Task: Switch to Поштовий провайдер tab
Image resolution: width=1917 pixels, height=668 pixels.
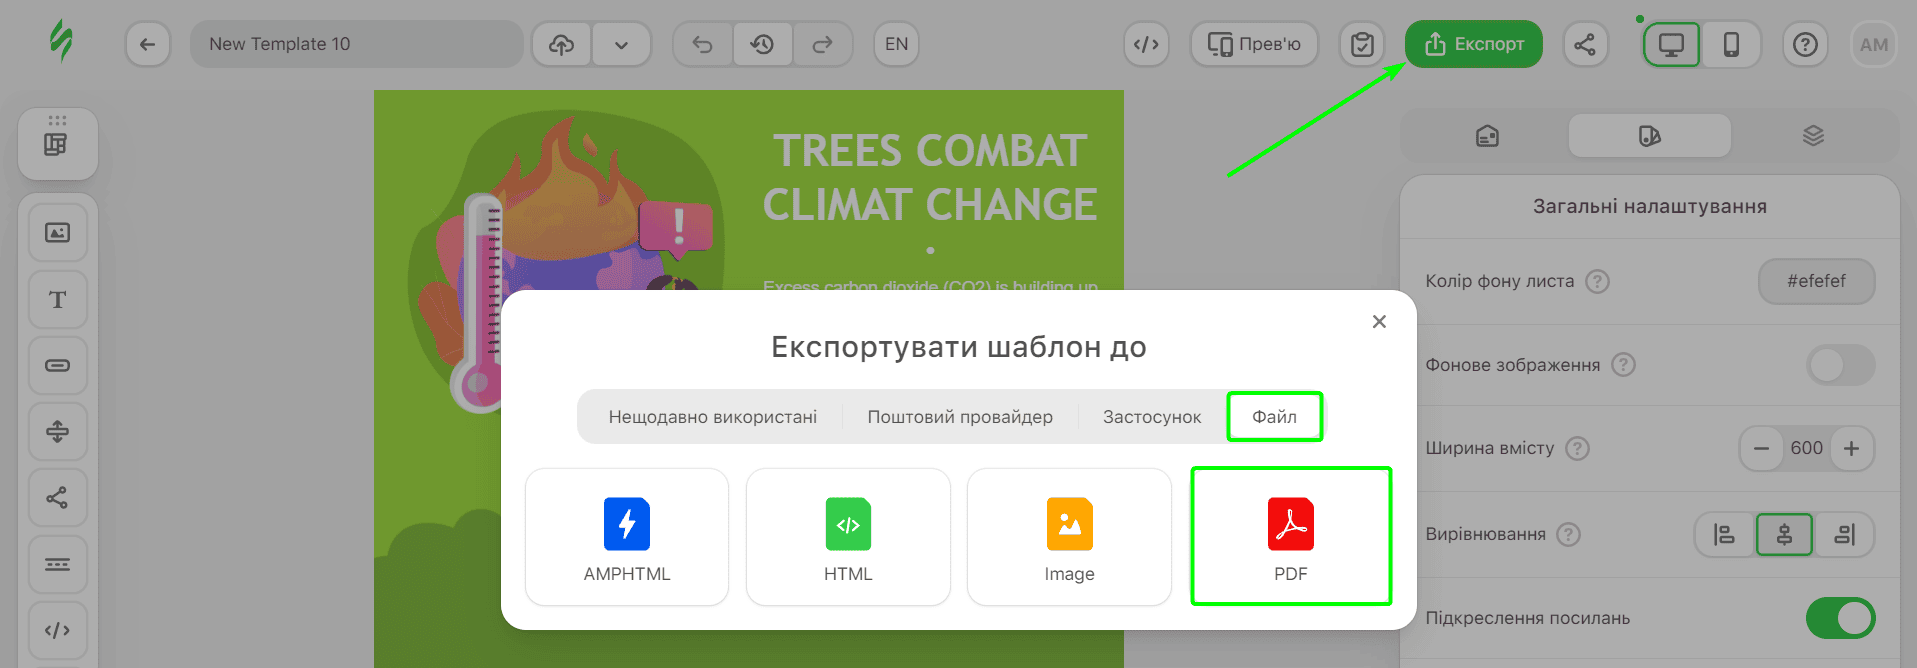Action: 960,417
